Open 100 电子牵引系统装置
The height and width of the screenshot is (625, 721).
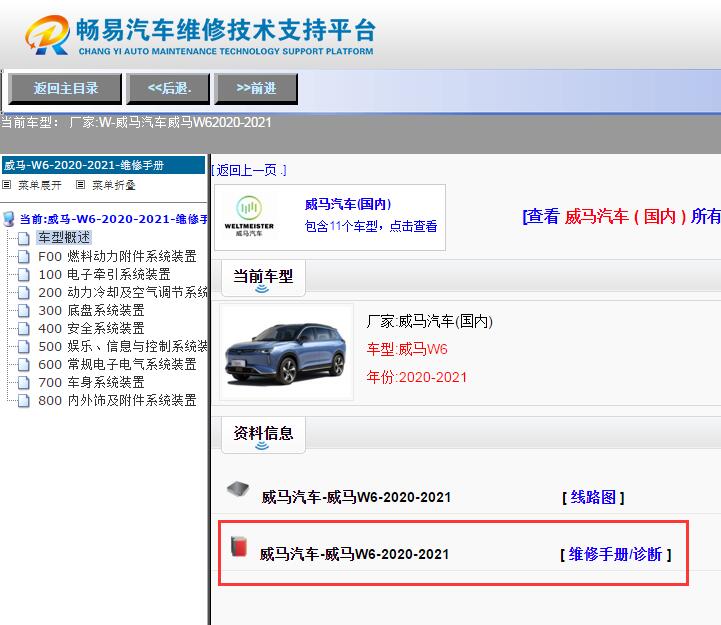104,275
